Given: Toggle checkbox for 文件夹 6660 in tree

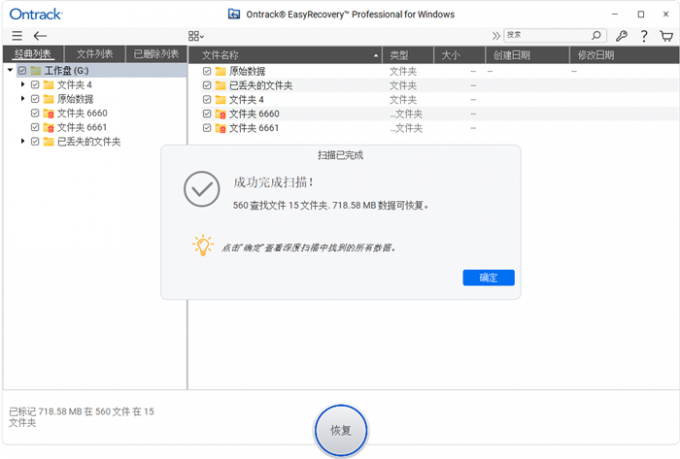Looking at the screenshot, I should click(x=35, y=113).
